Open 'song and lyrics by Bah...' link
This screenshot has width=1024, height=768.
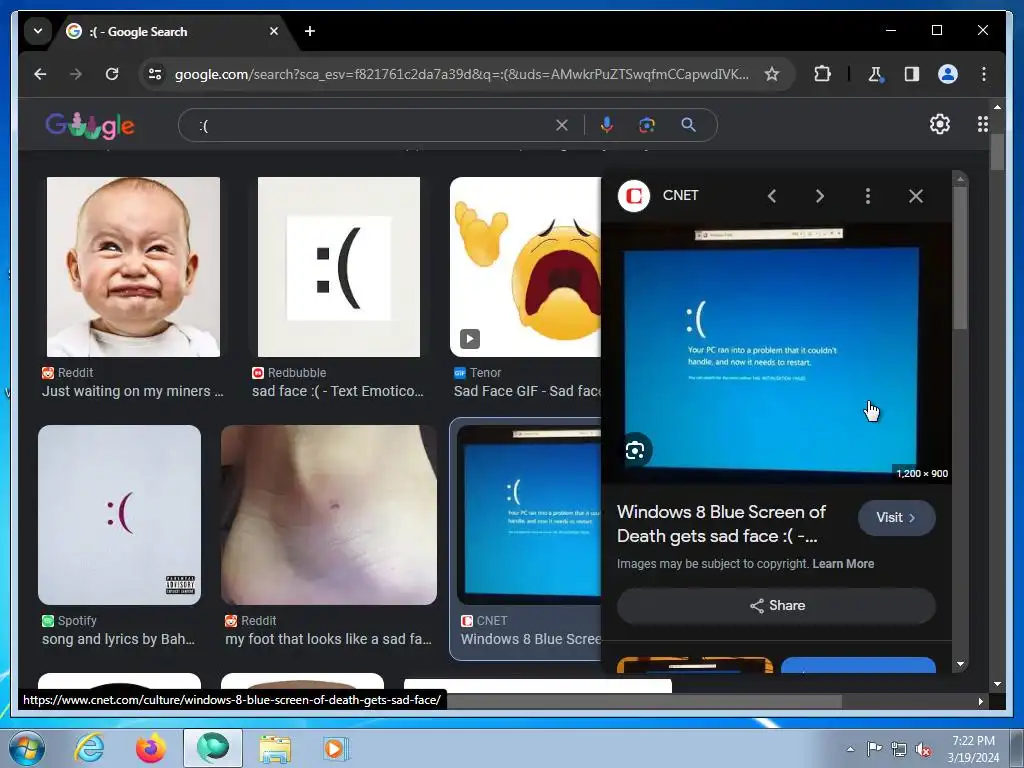pyautogui.click(x=118, y=639)
